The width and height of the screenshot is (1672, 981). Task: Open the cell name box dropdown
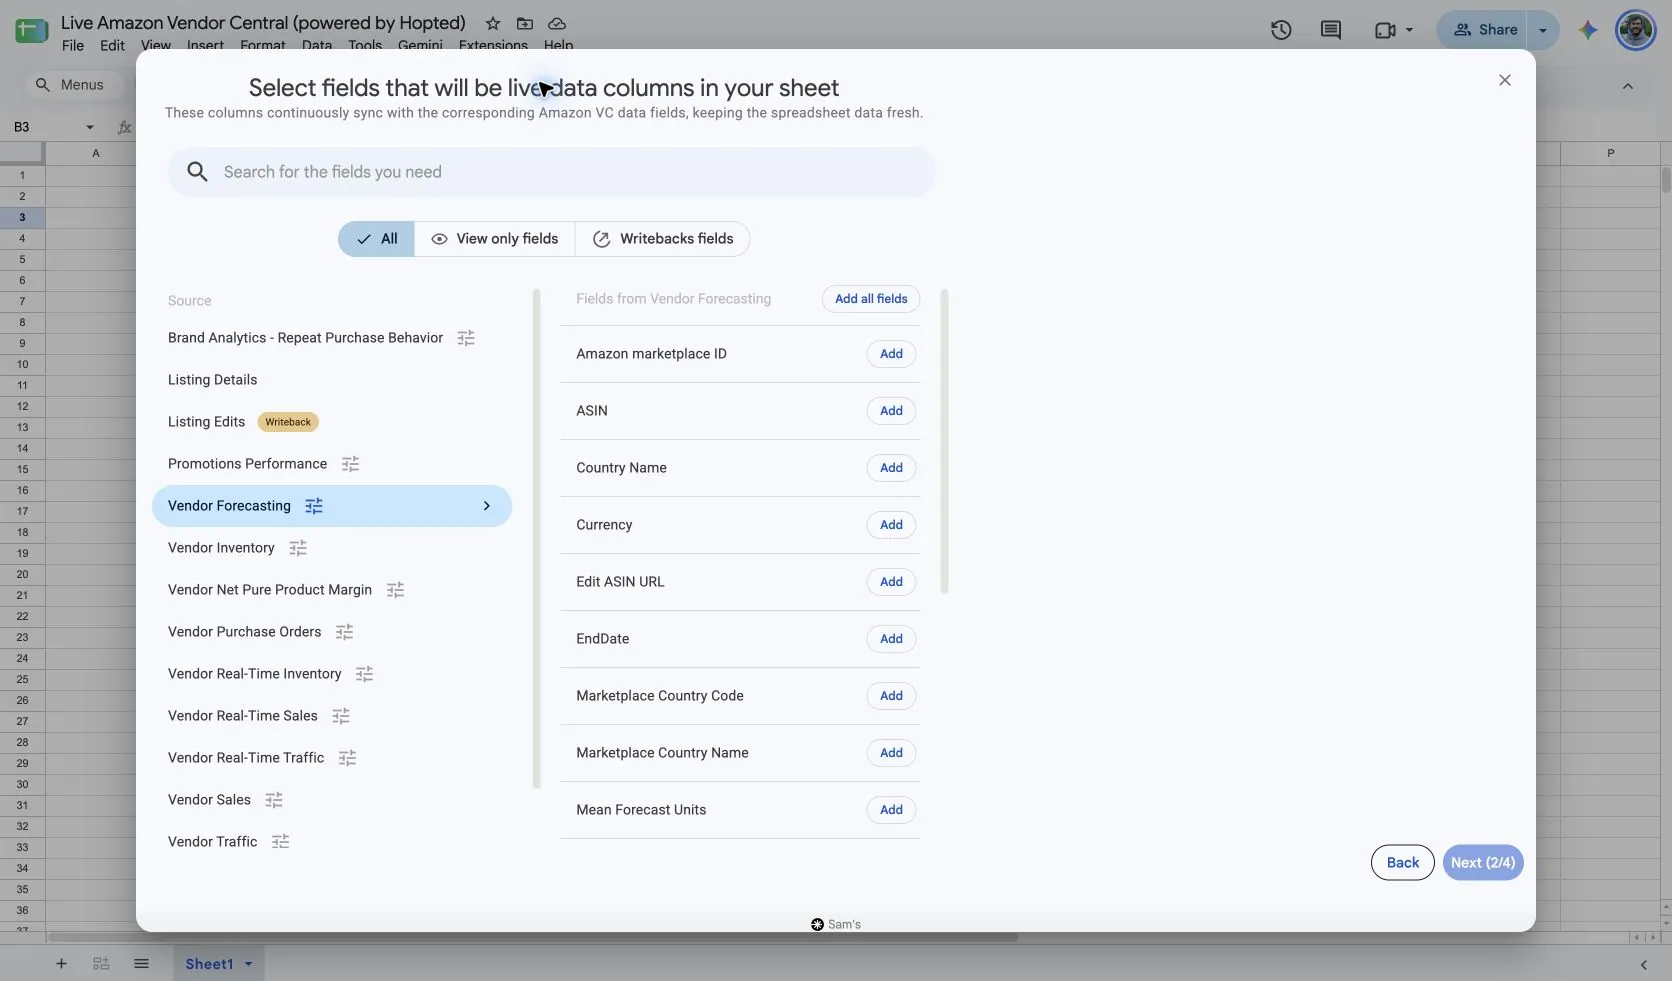90,127
